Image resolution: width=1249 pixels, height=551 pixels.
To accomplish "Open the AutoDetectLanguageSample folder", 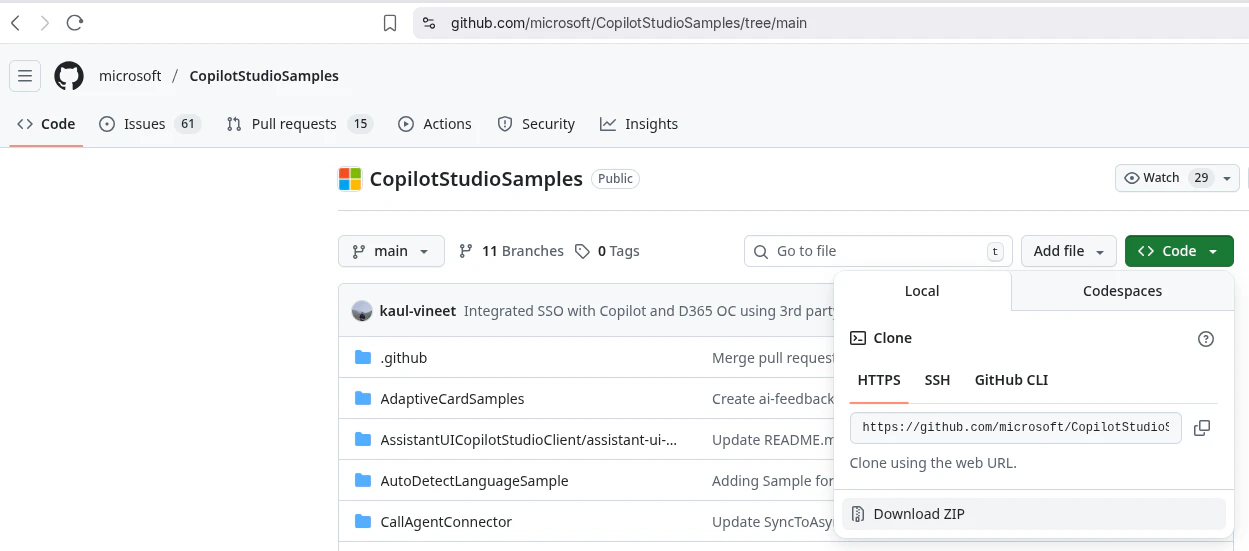I will tap(474, 481).
